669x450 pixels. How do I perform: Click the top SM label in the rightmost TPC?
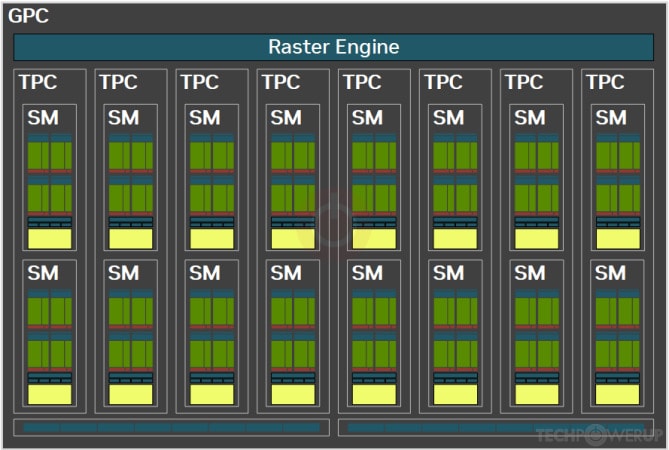pos(611,118)
